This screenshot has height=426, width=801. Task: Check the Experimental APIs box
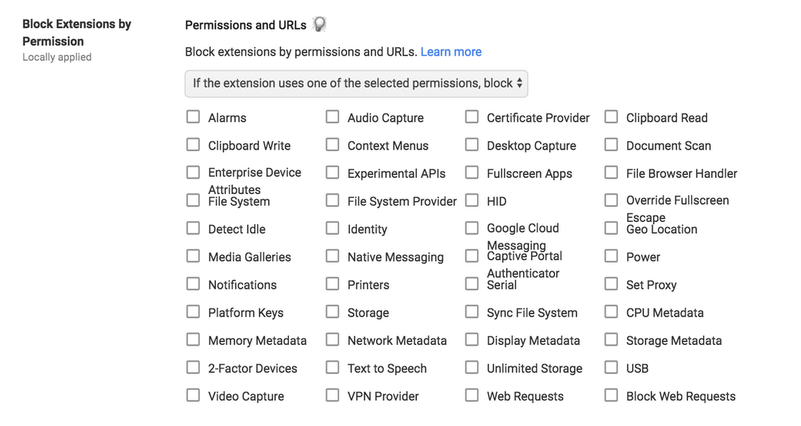333,173
